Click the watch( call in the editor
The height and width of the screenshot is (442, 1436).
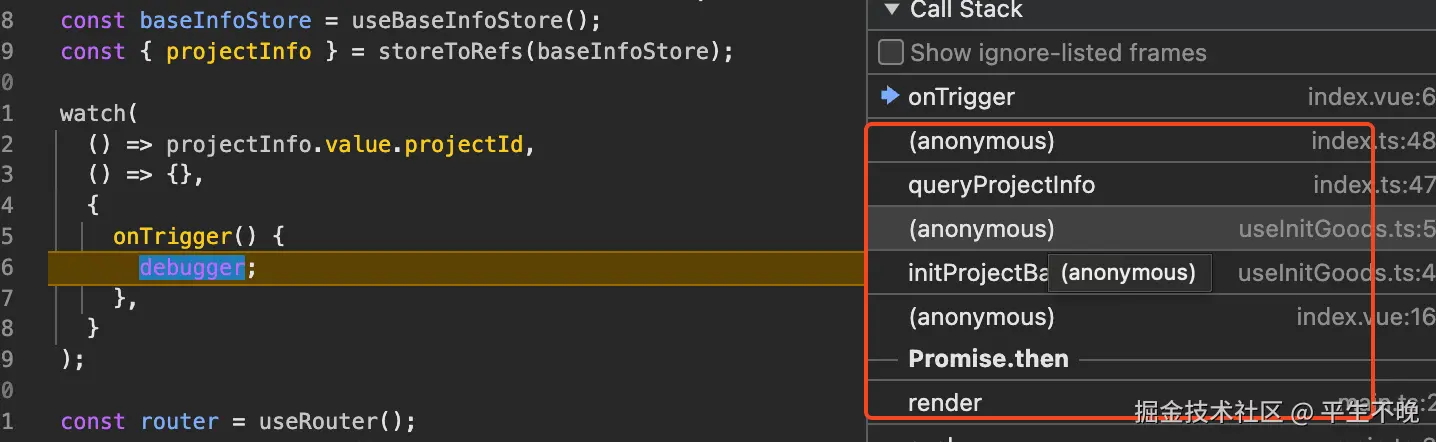pos(96,113)
